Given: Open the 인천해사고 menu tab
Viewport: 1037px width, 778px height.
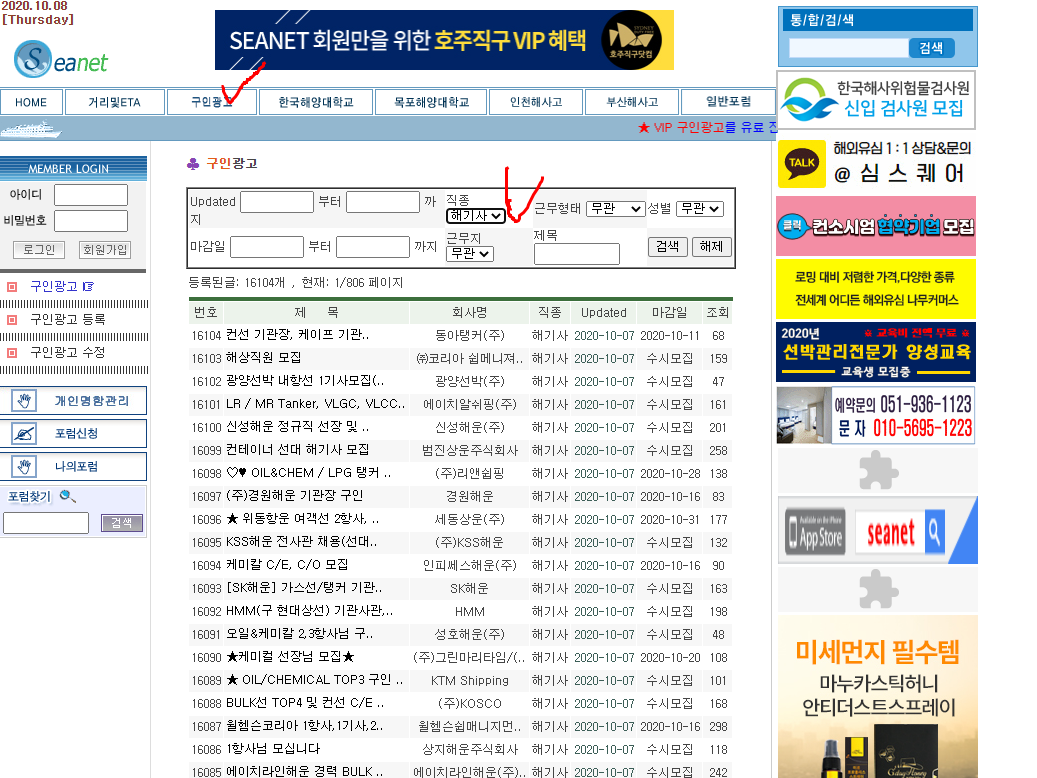Looking at the screenshot, I should [536, 103].
